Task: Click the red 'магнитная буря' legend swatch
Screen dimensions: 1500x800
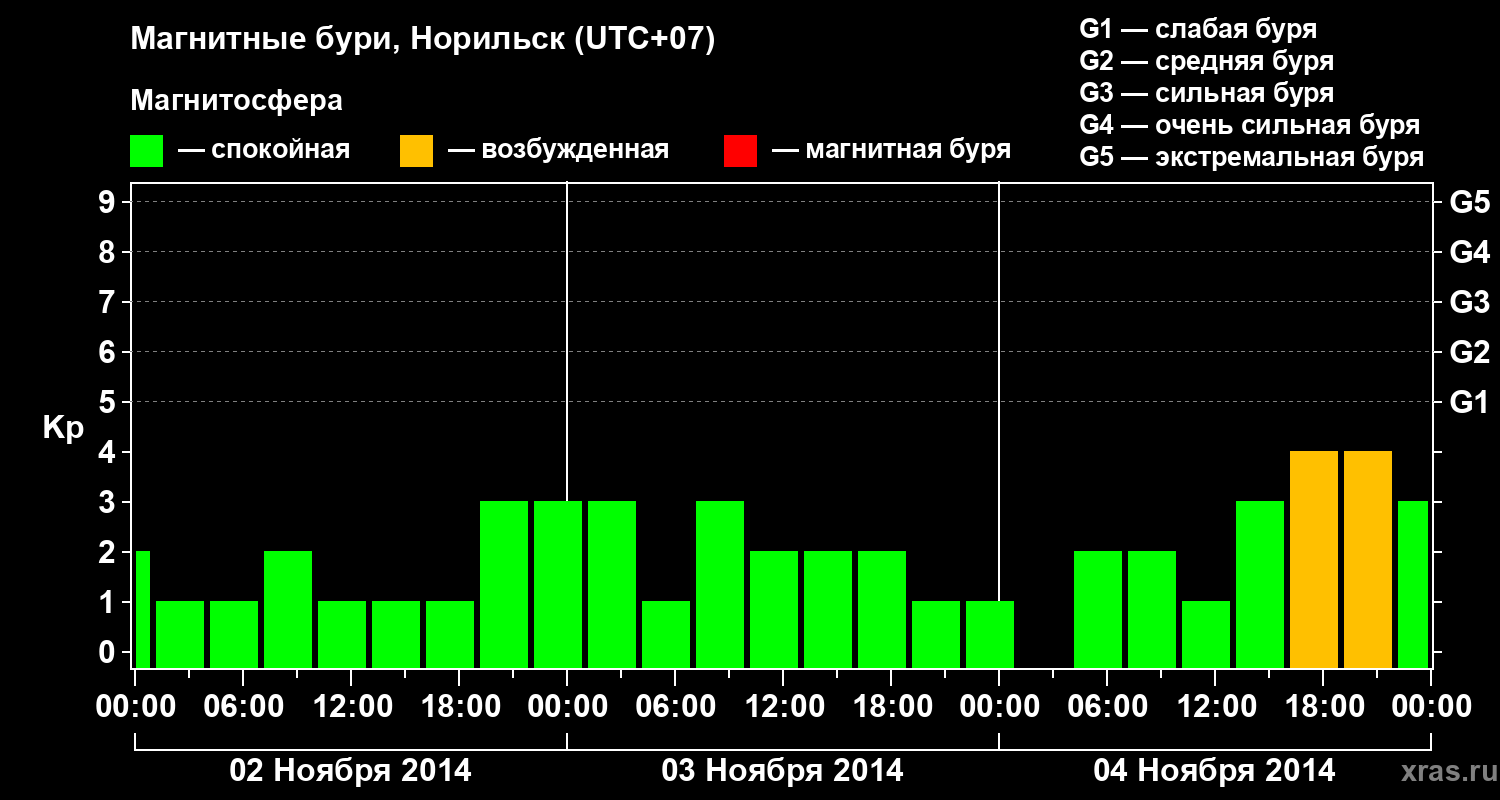Action: point(740,151)
